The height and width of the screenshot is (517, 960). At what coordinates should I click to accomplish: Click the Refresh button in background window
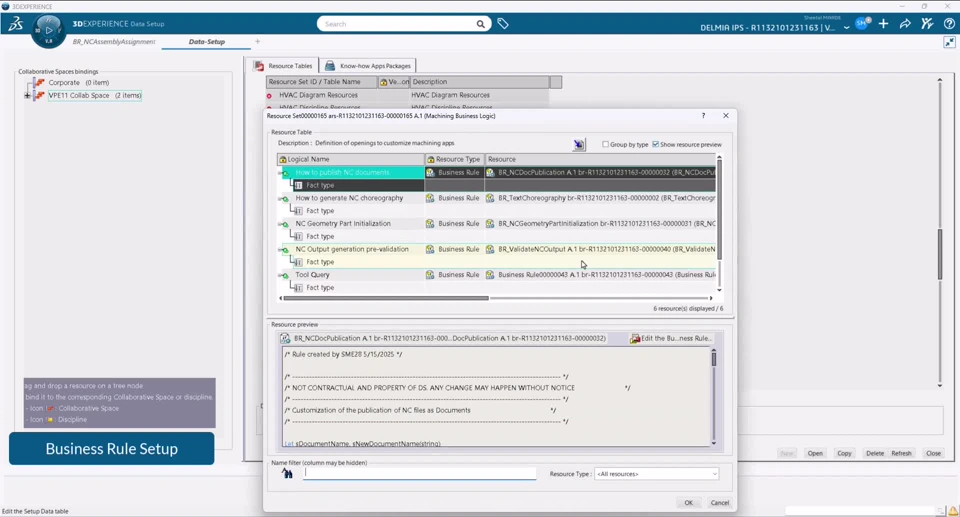coord(901,453)
